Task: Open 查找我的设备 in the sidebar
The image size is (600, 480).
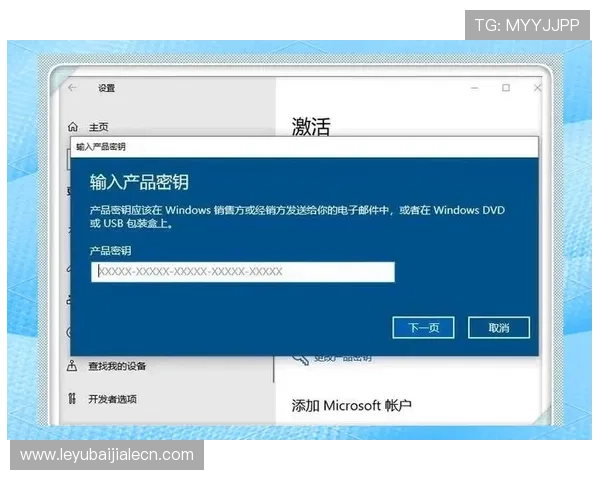Action: coord(117,366)
